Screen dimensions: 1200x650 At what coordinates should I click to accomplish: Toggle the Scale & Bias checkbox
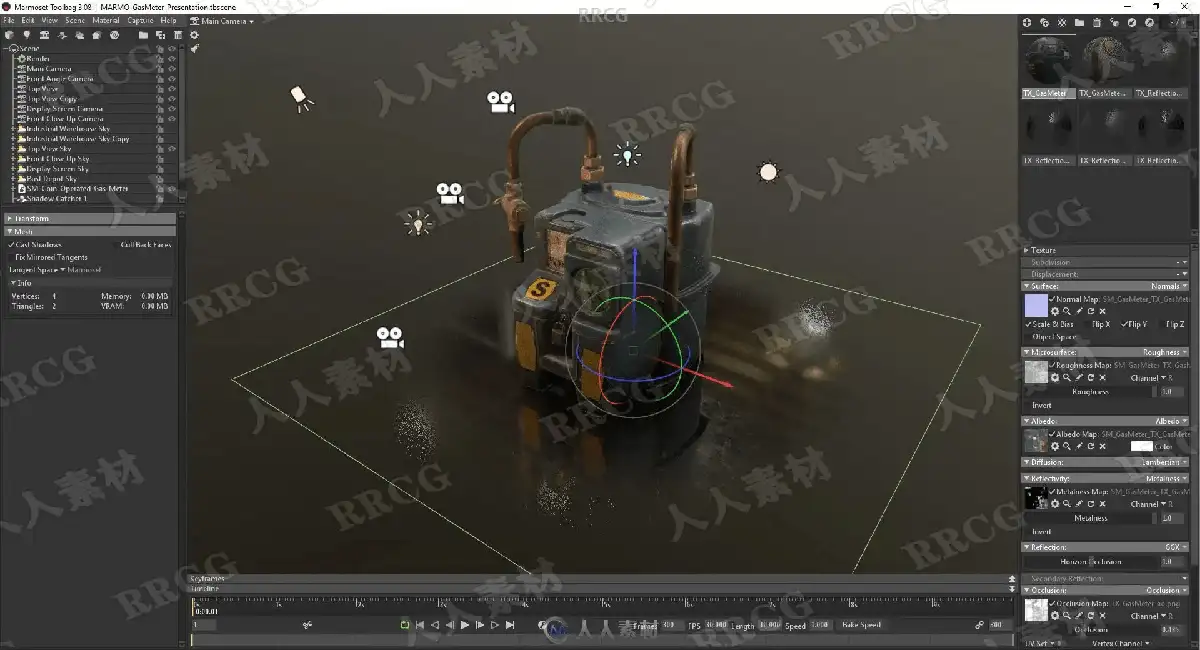(x=1028, y=324)
